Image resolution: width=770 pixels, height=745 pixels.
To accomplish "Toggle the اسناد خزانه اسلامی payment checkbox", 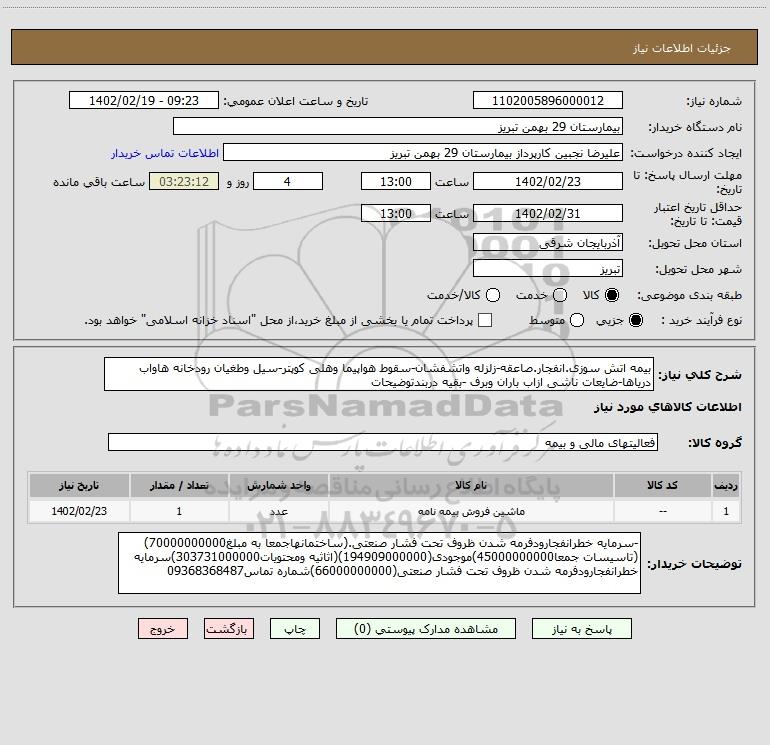I will click(485, 320).
